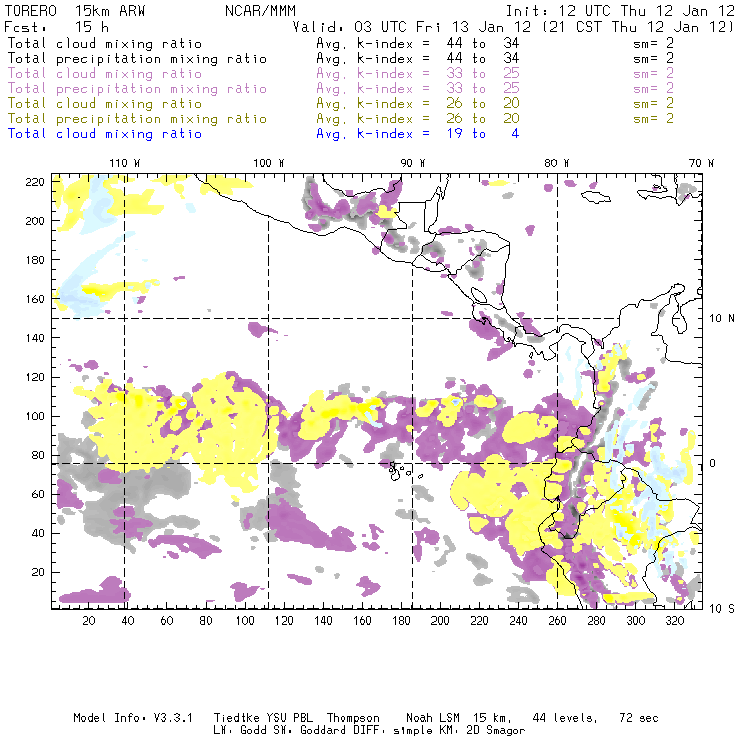The width and height of the screenshot is (740, 740).
Task: Click the "Fcst: 15 h" forecast hour text
Action: [56, 27]
